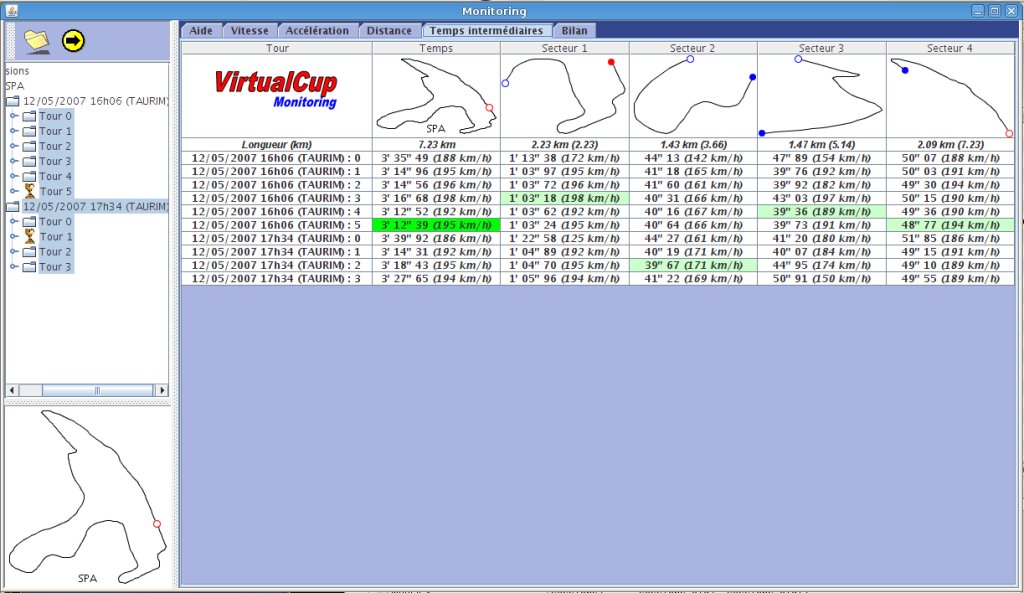1024x593 pixels.
Task: Click the yellow arrow button in toolbar
Action: (73, 40)
